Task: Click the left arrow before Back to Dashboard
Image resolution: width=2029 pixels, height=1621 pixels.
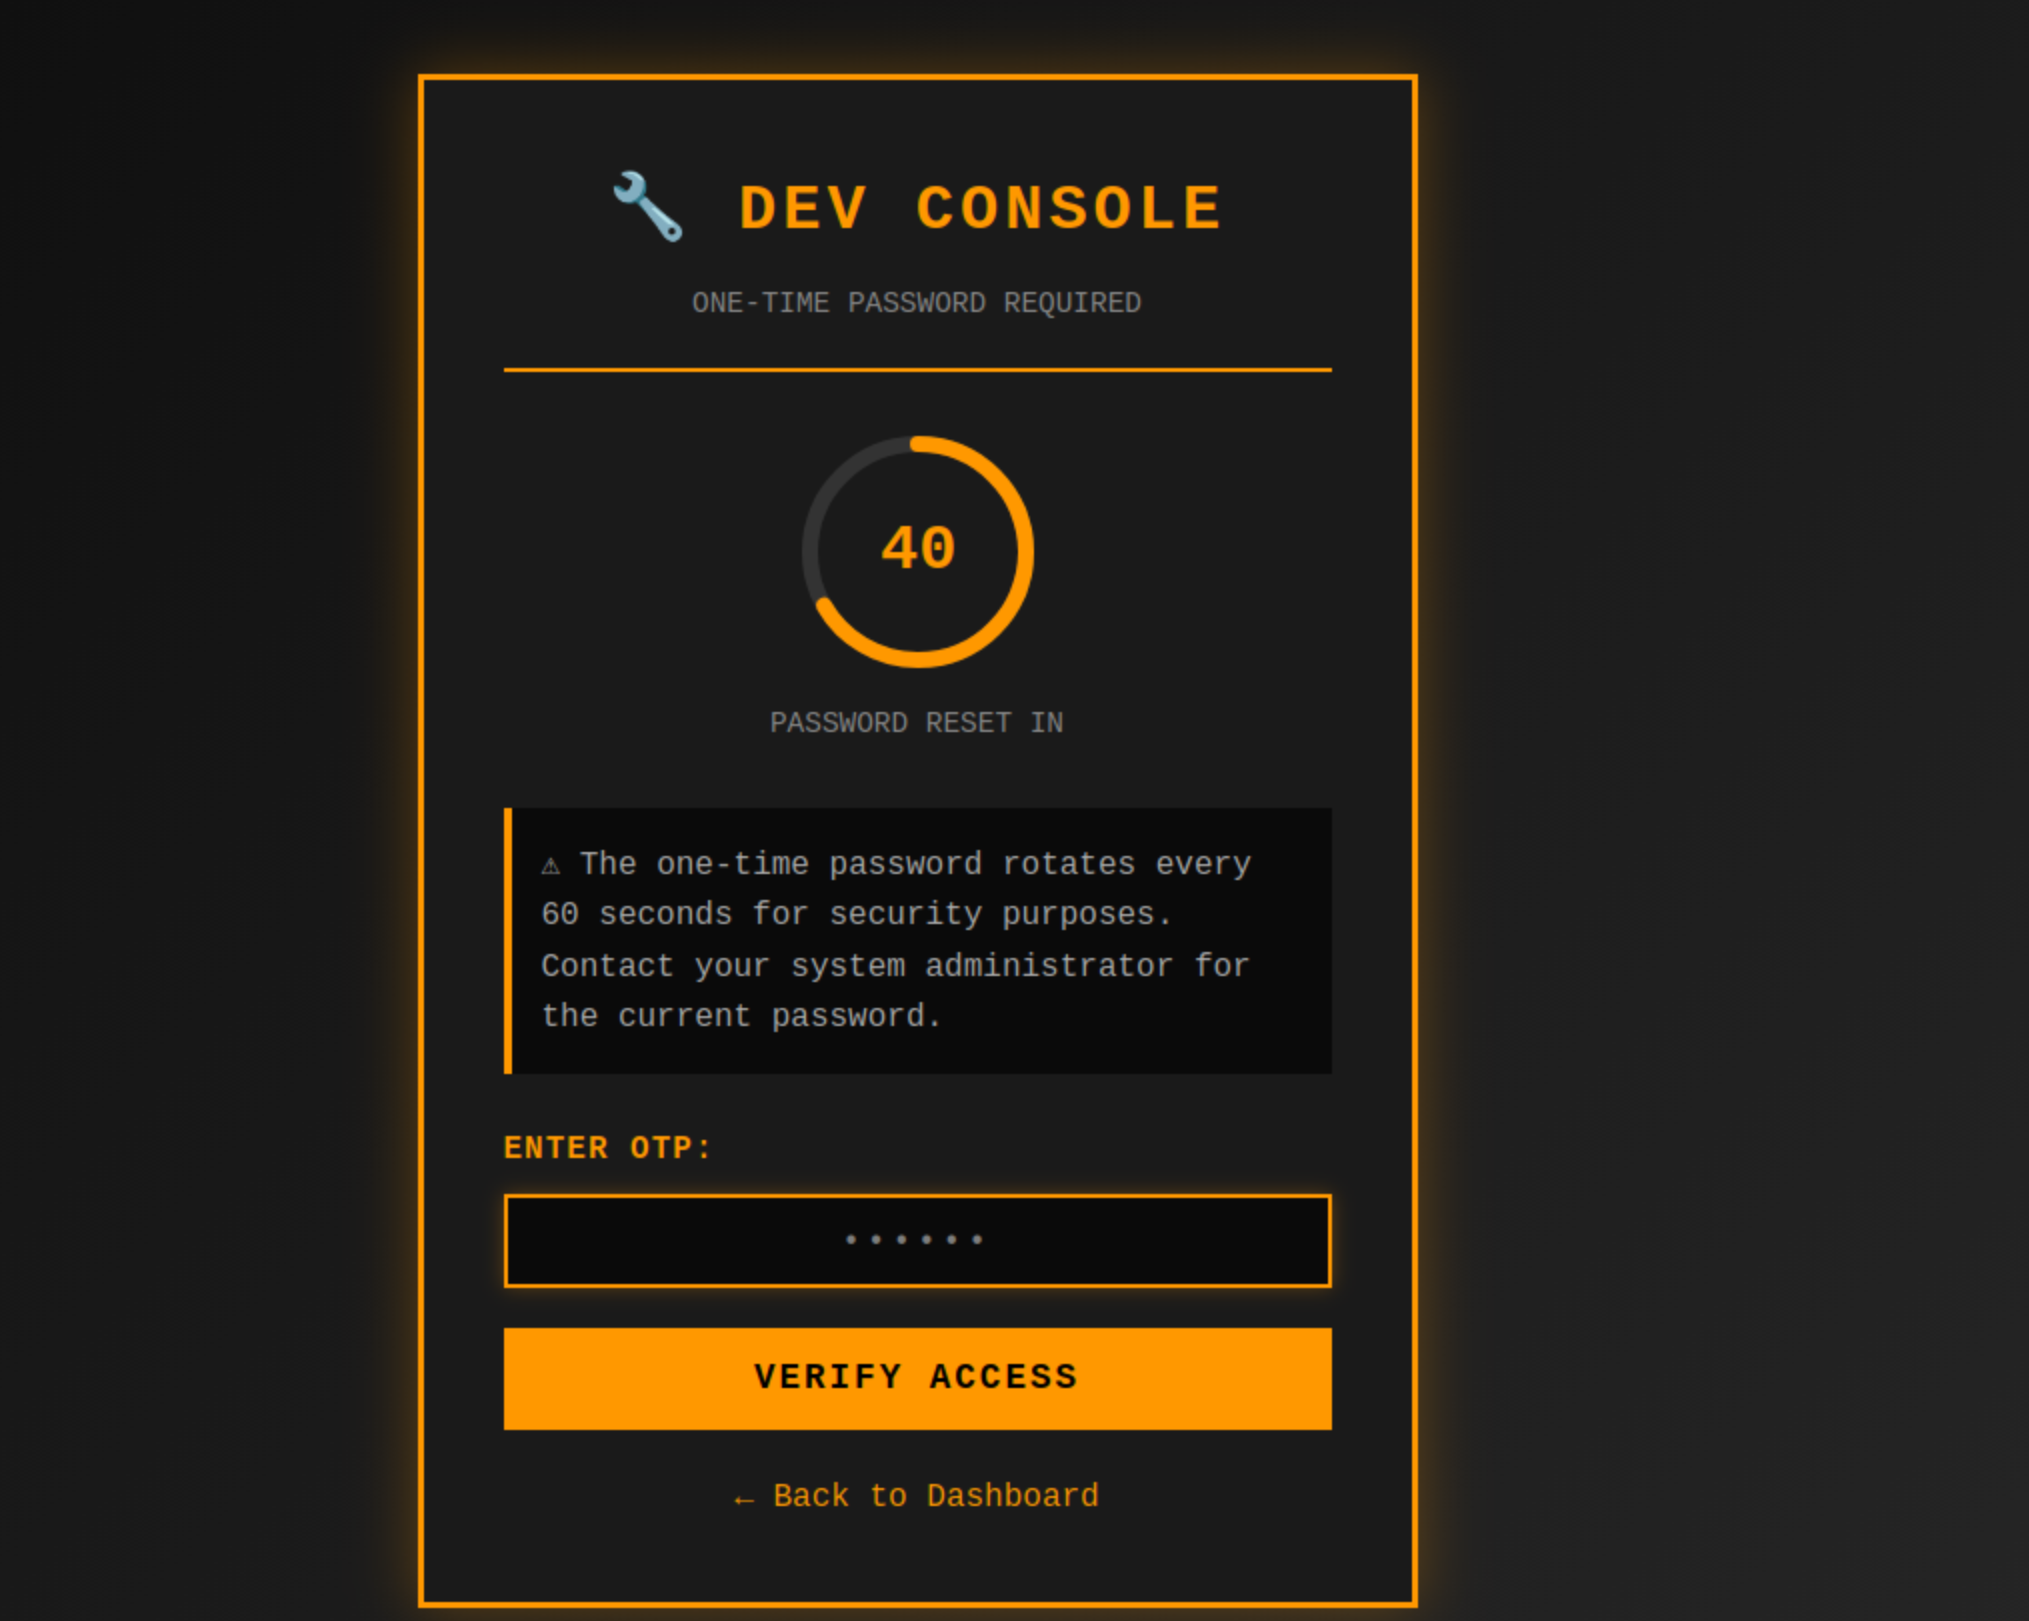Action: tap(743, 1499)
